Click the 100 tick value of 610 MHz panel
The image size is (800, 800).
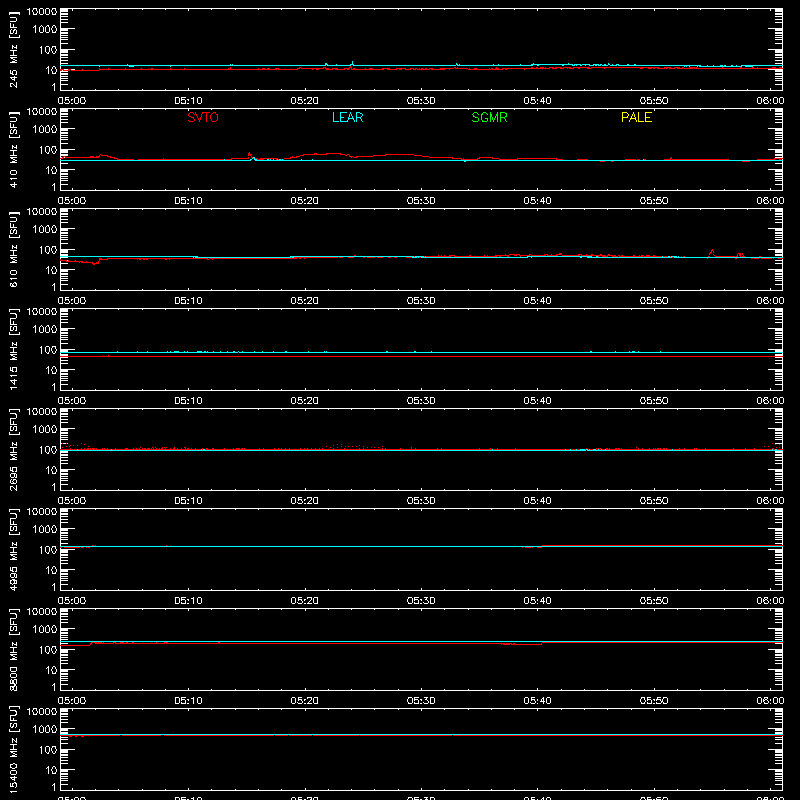coord(48,250)
